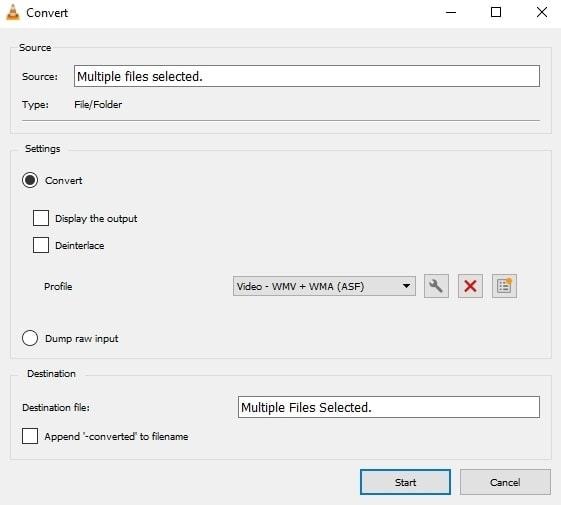Click the Destination file input field

point(389,407)
